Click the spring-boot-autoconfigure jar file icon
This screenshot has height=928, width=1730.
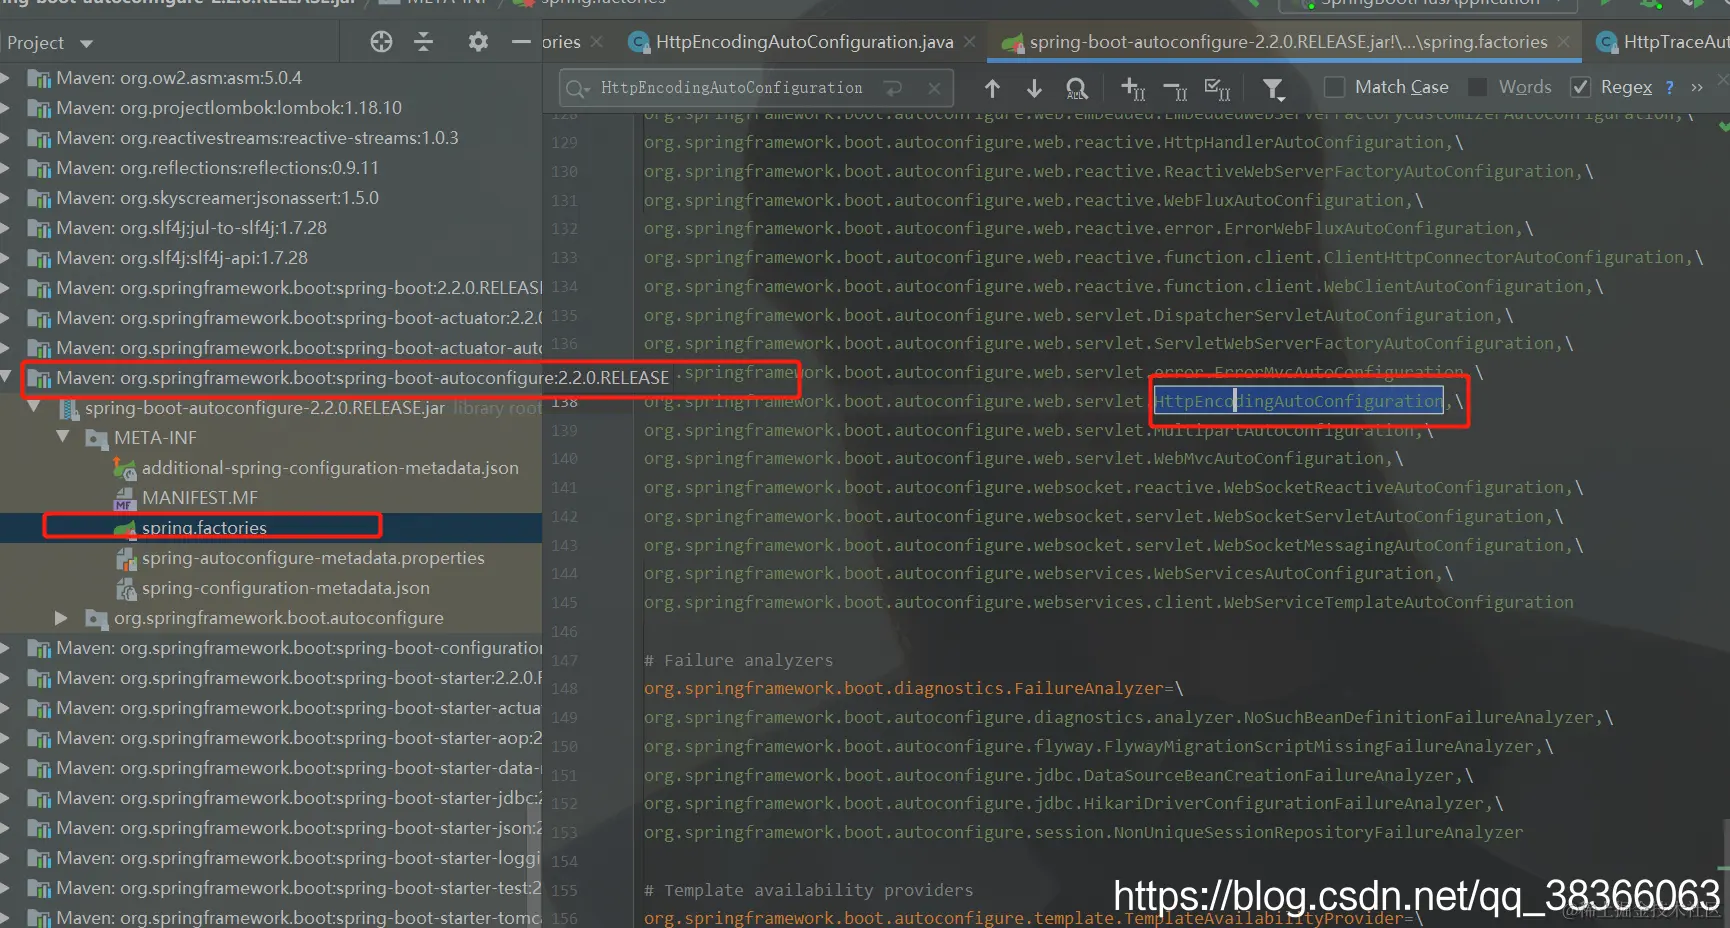(x=68, y=408)
